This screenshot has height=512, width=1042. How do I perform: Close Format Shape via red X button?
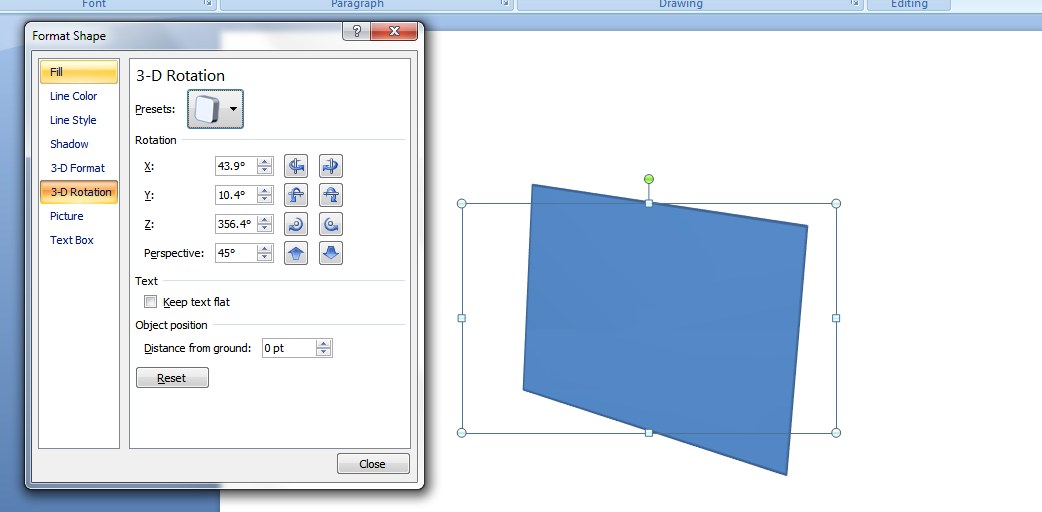(x=395, y=31)
